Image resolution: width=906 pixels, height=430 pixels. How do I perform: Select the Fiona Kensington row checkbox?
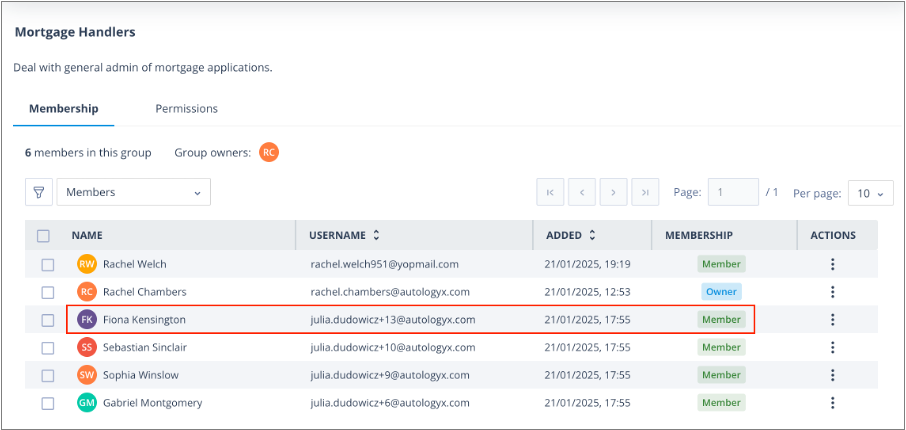[x=47, y=320]
